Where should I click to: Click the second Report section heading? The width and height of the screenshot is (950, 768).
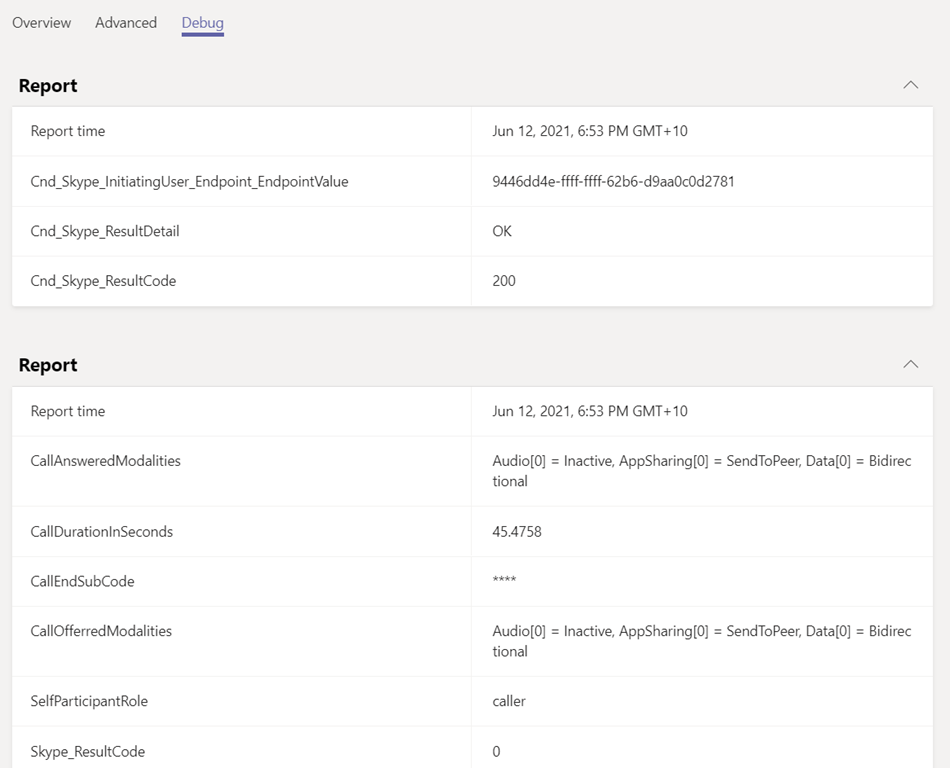pyautogui.click(x=48, y=365)
